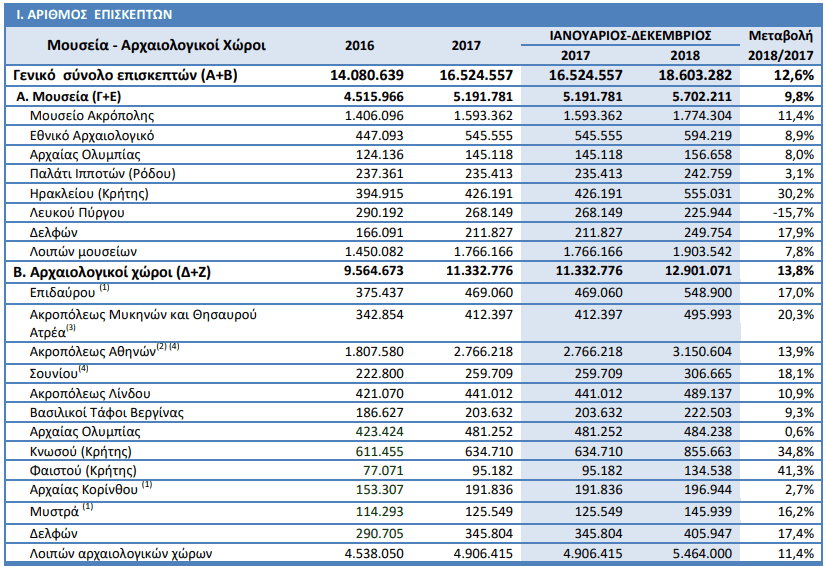Click the 'Ι. ΑΡΙΘΜΟΣ ΕΠΙΣΚΕΠΤΩΝ' section title

coord(91,15)
